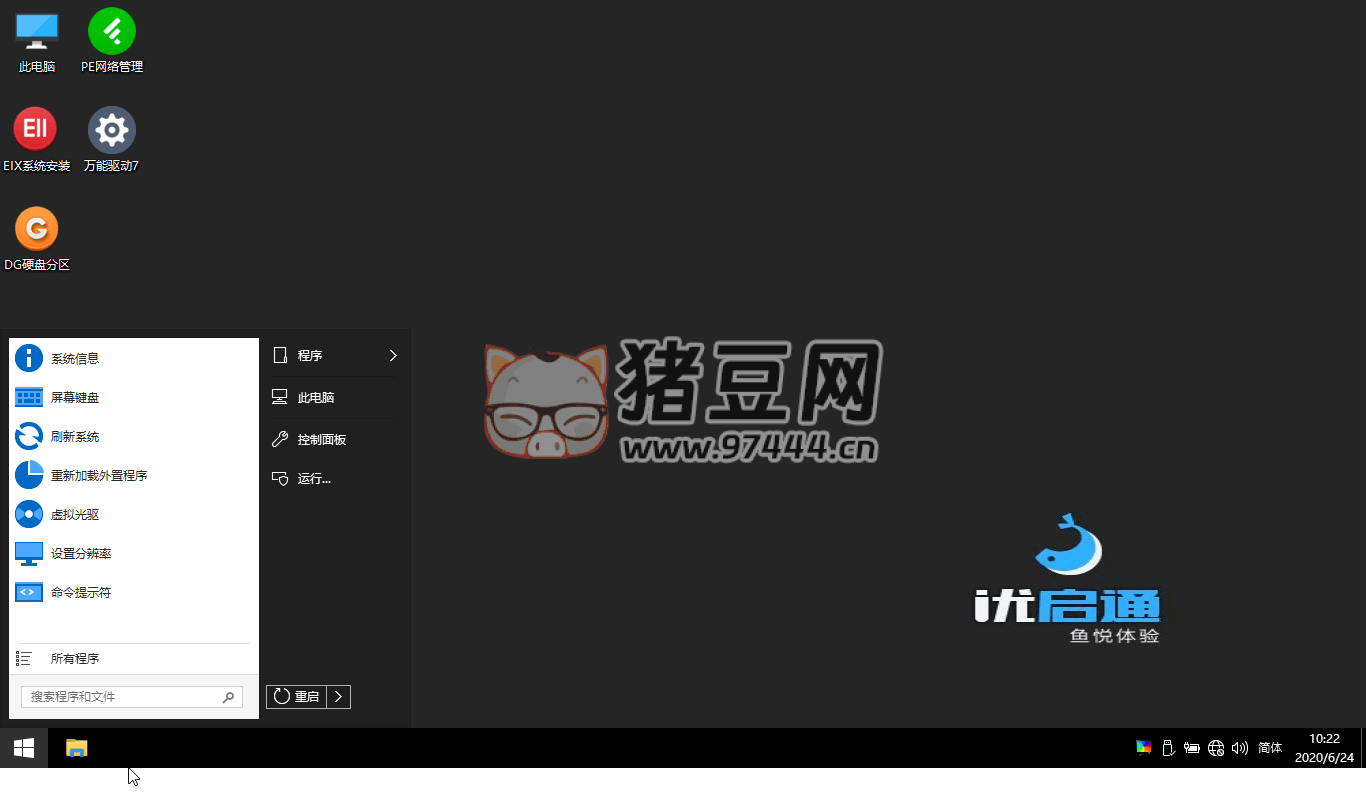Open EIX系统安装 desktop shortcut
Viewport: 1366px width, 799px height.
point(36,140)
